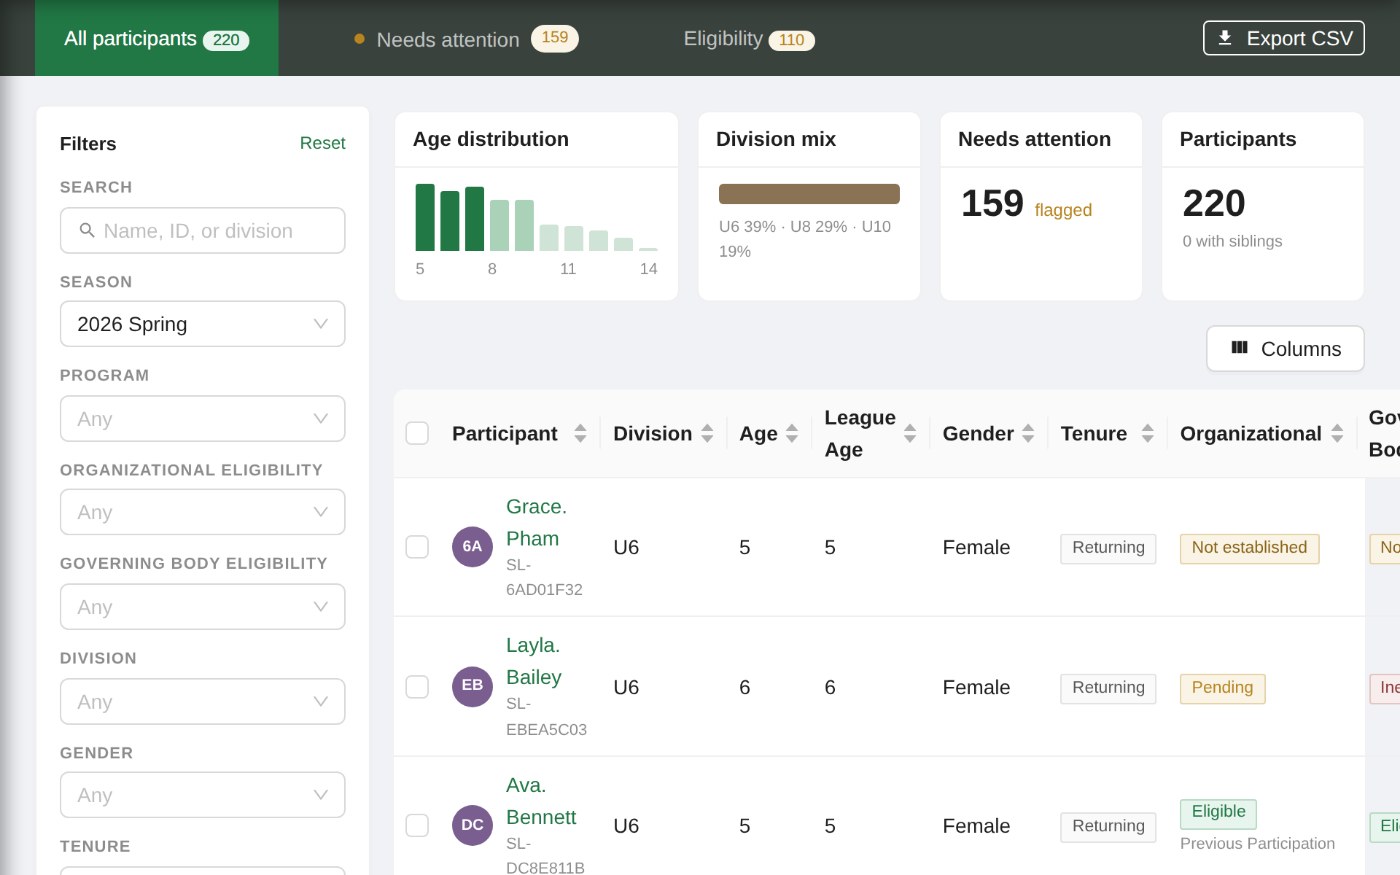The width and height of the screenshot is (1400, 875).
Task: Open the Program filter dropdown
Action: click(203, 419)
